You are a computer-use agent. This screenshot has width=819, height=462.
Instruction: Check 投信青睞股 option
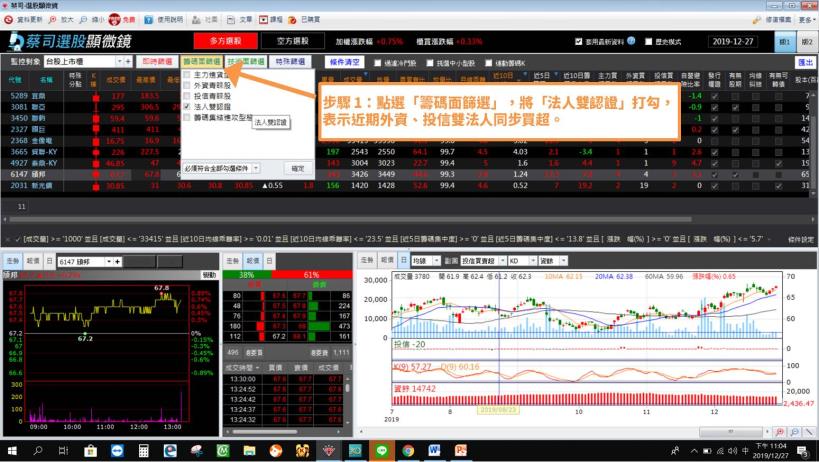(x=186, y=96)
